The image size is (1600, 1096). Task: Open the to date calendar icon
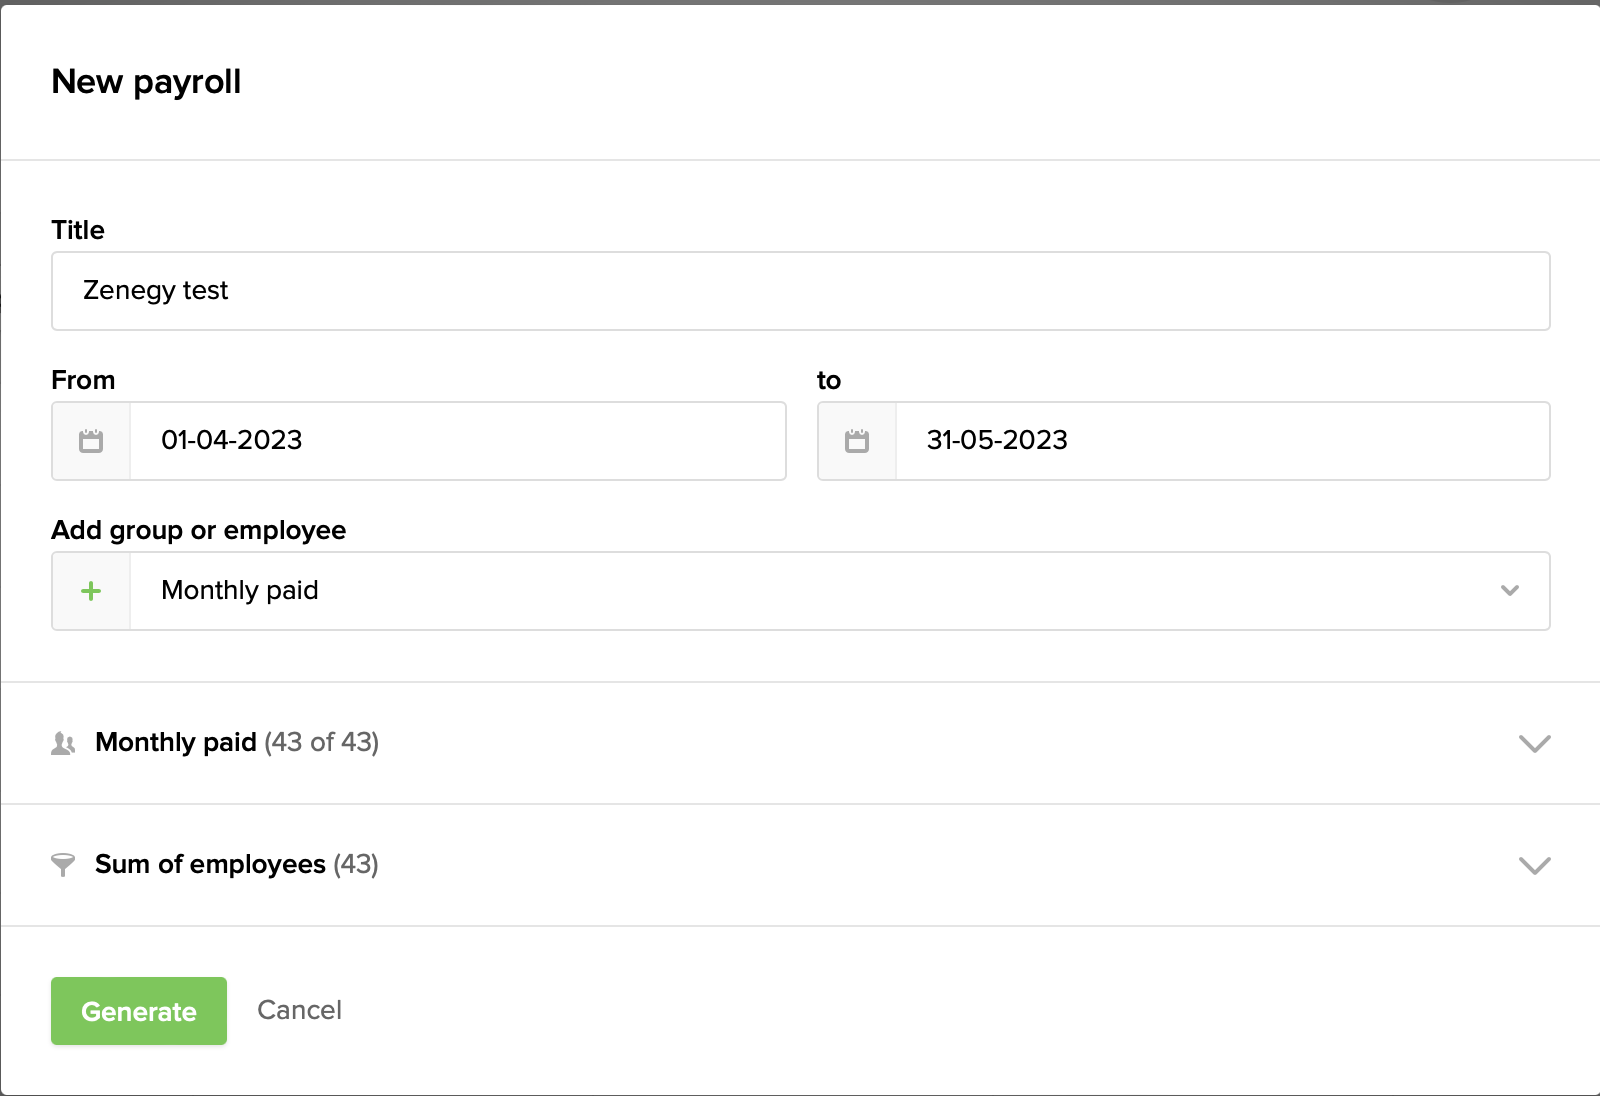(x=856, y=441)
